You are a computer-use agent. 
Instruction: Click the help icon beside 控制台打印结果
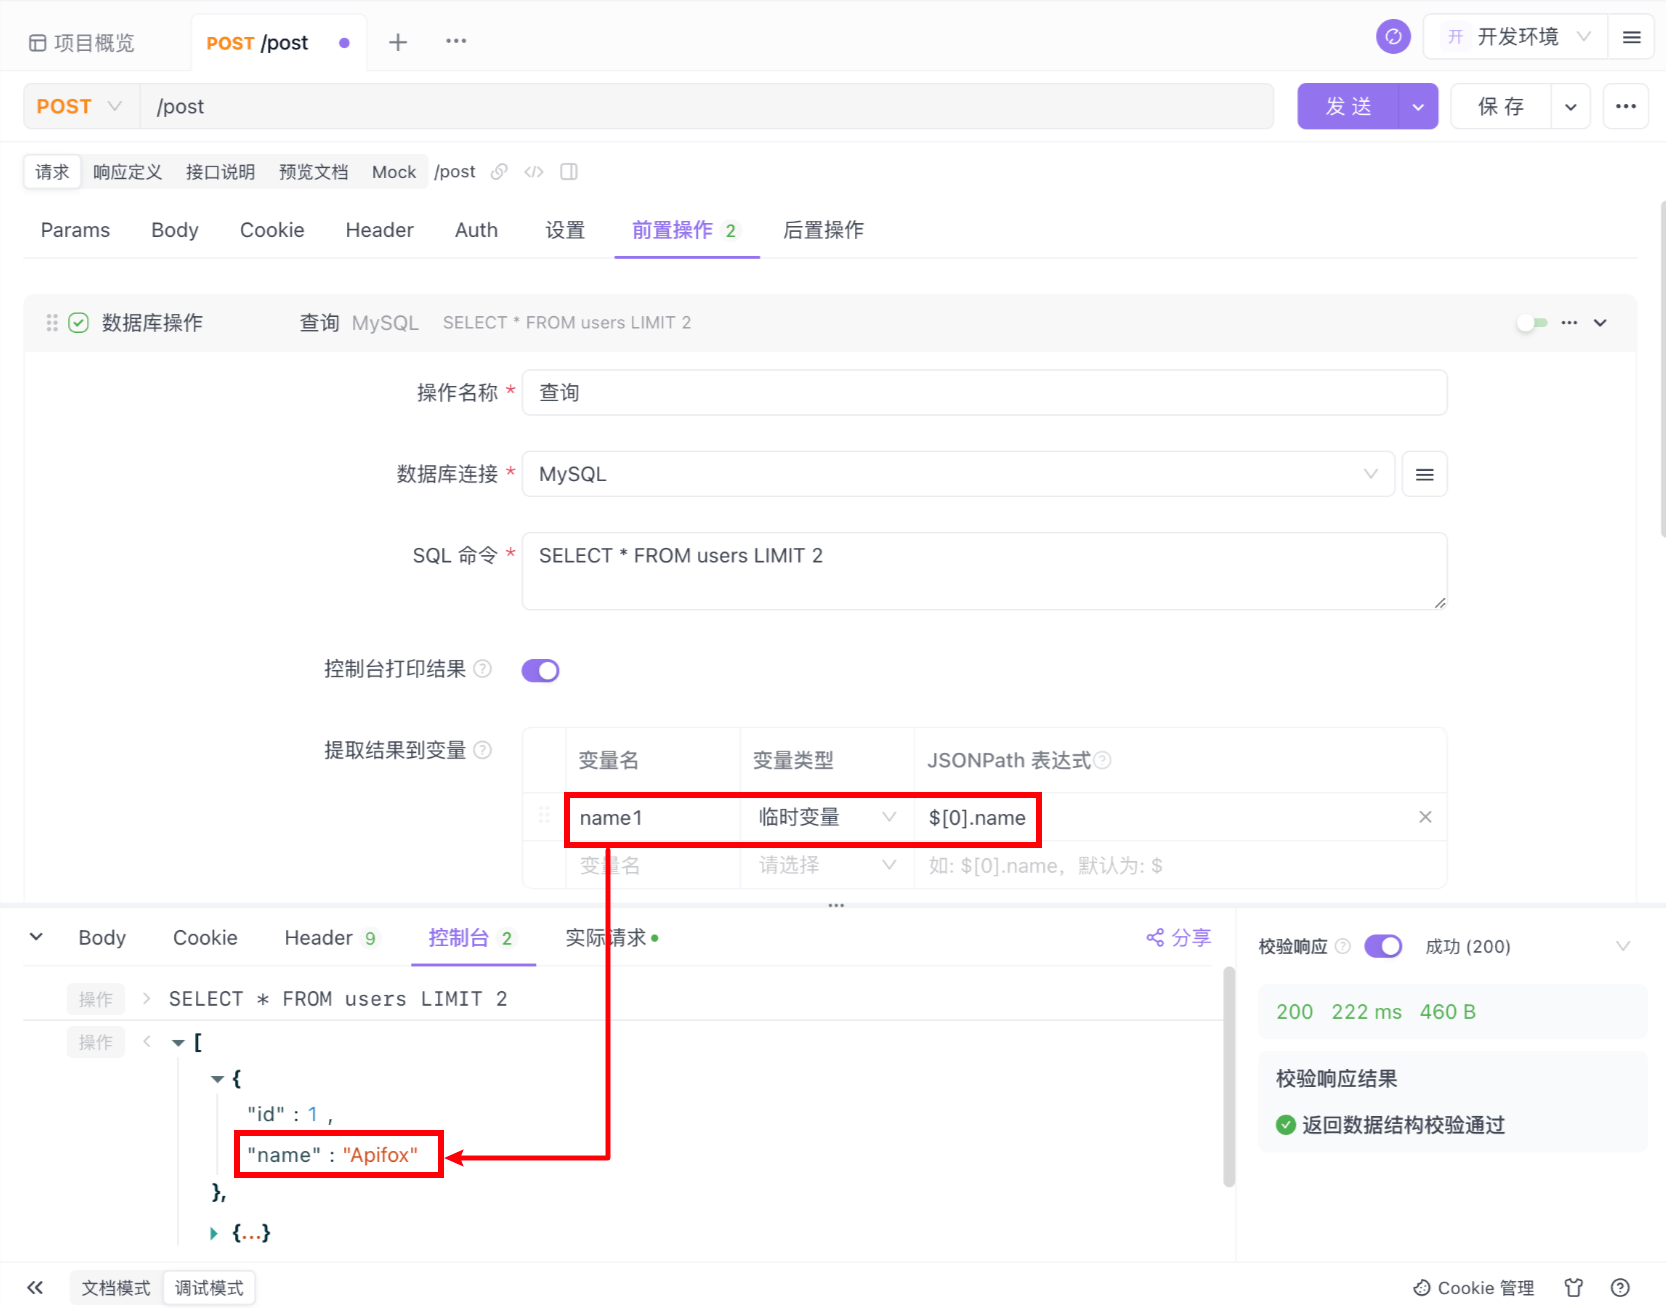pos(482,669)
